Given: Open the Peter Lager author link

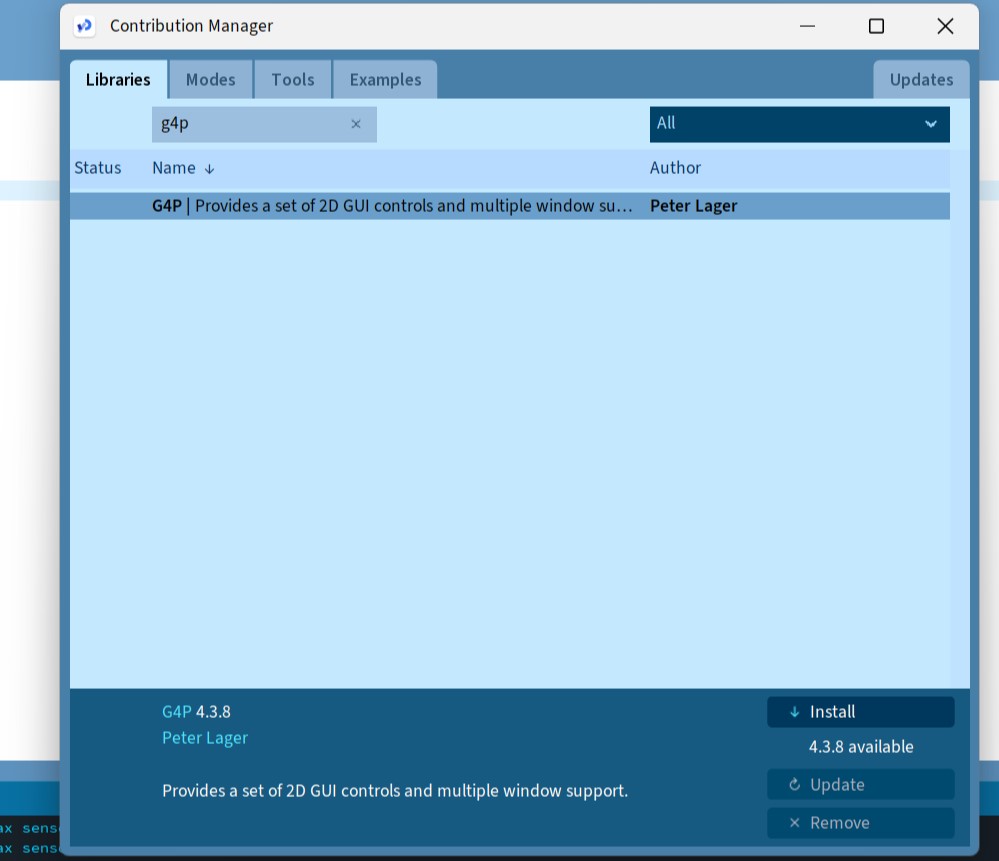Looking at the screenshot, I should tap(205, 737).
